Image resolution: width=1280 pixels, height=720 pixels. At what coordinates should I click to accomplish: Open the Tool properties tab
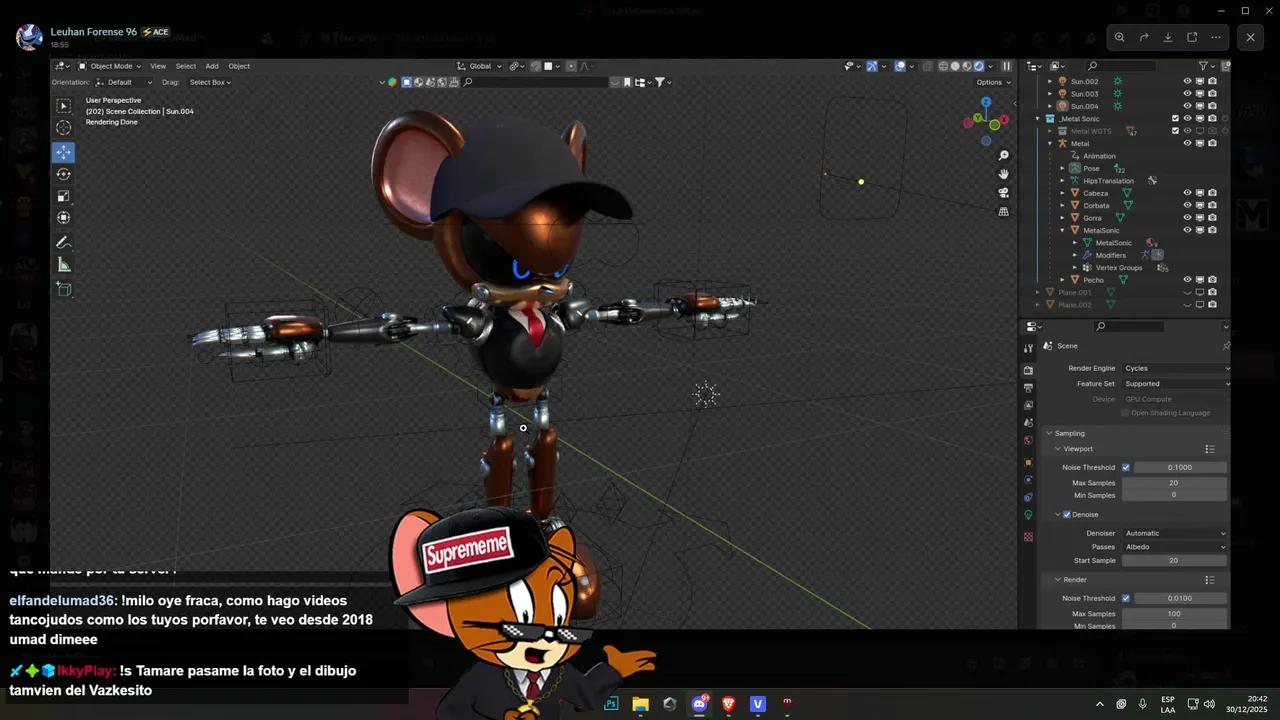click(1028, 348)
